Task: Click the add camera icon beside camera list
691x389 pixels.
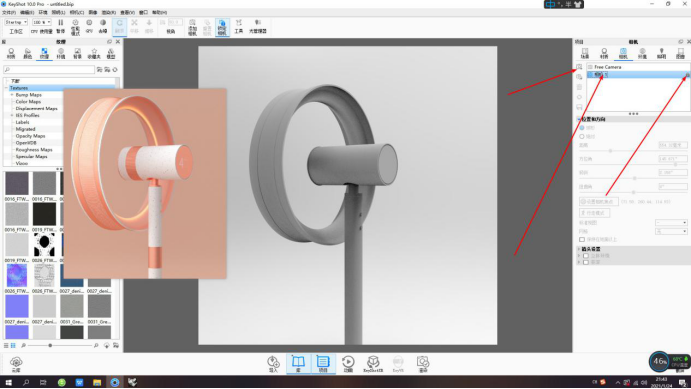Action: 579,67
